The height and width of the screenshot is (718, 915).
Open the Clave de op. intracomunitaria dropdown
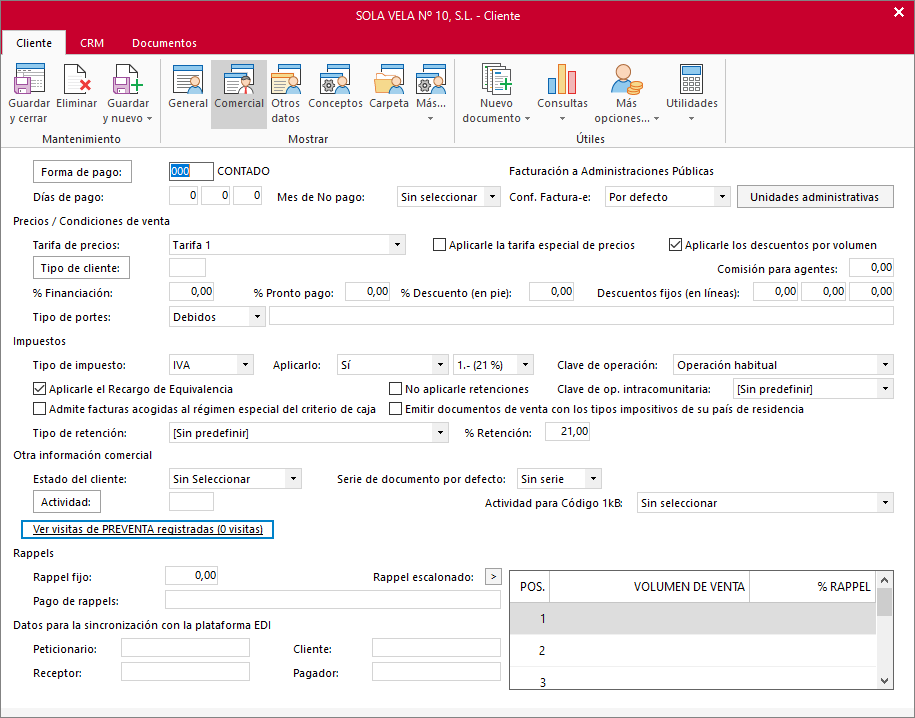(885, 389)
